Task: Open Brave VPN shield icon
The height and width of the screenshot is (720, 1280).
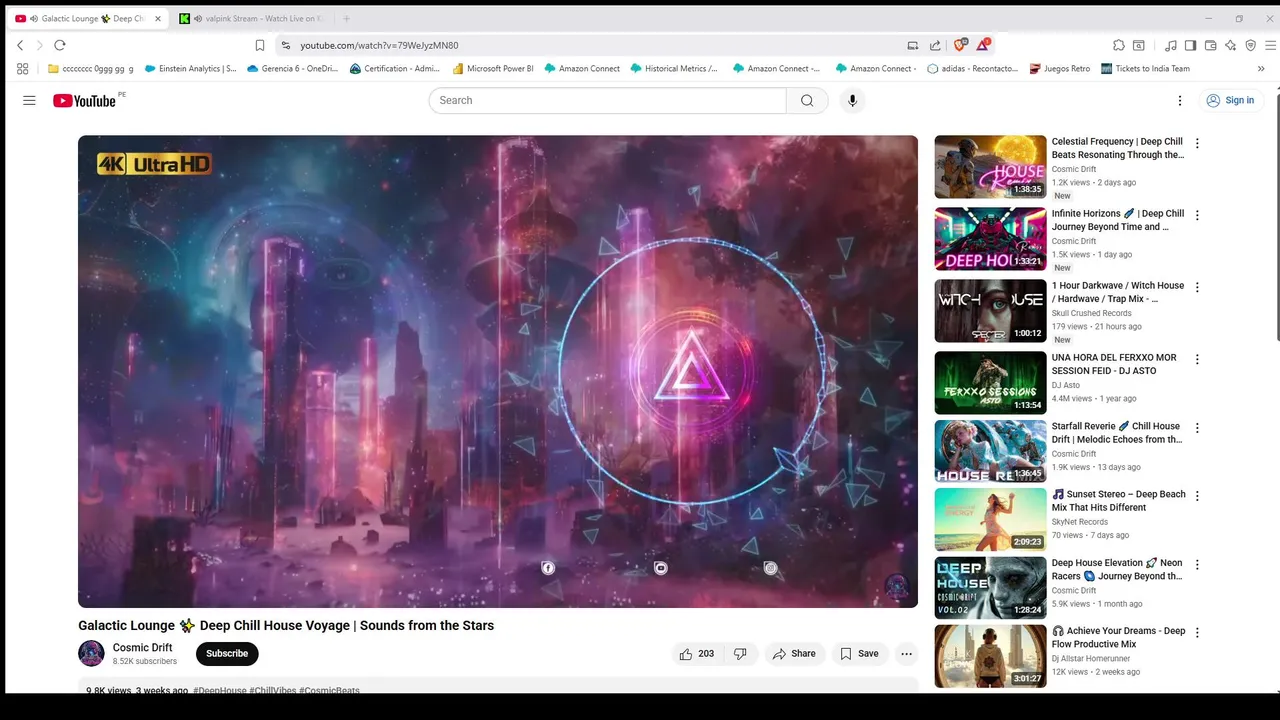Action: (1250, 45)
